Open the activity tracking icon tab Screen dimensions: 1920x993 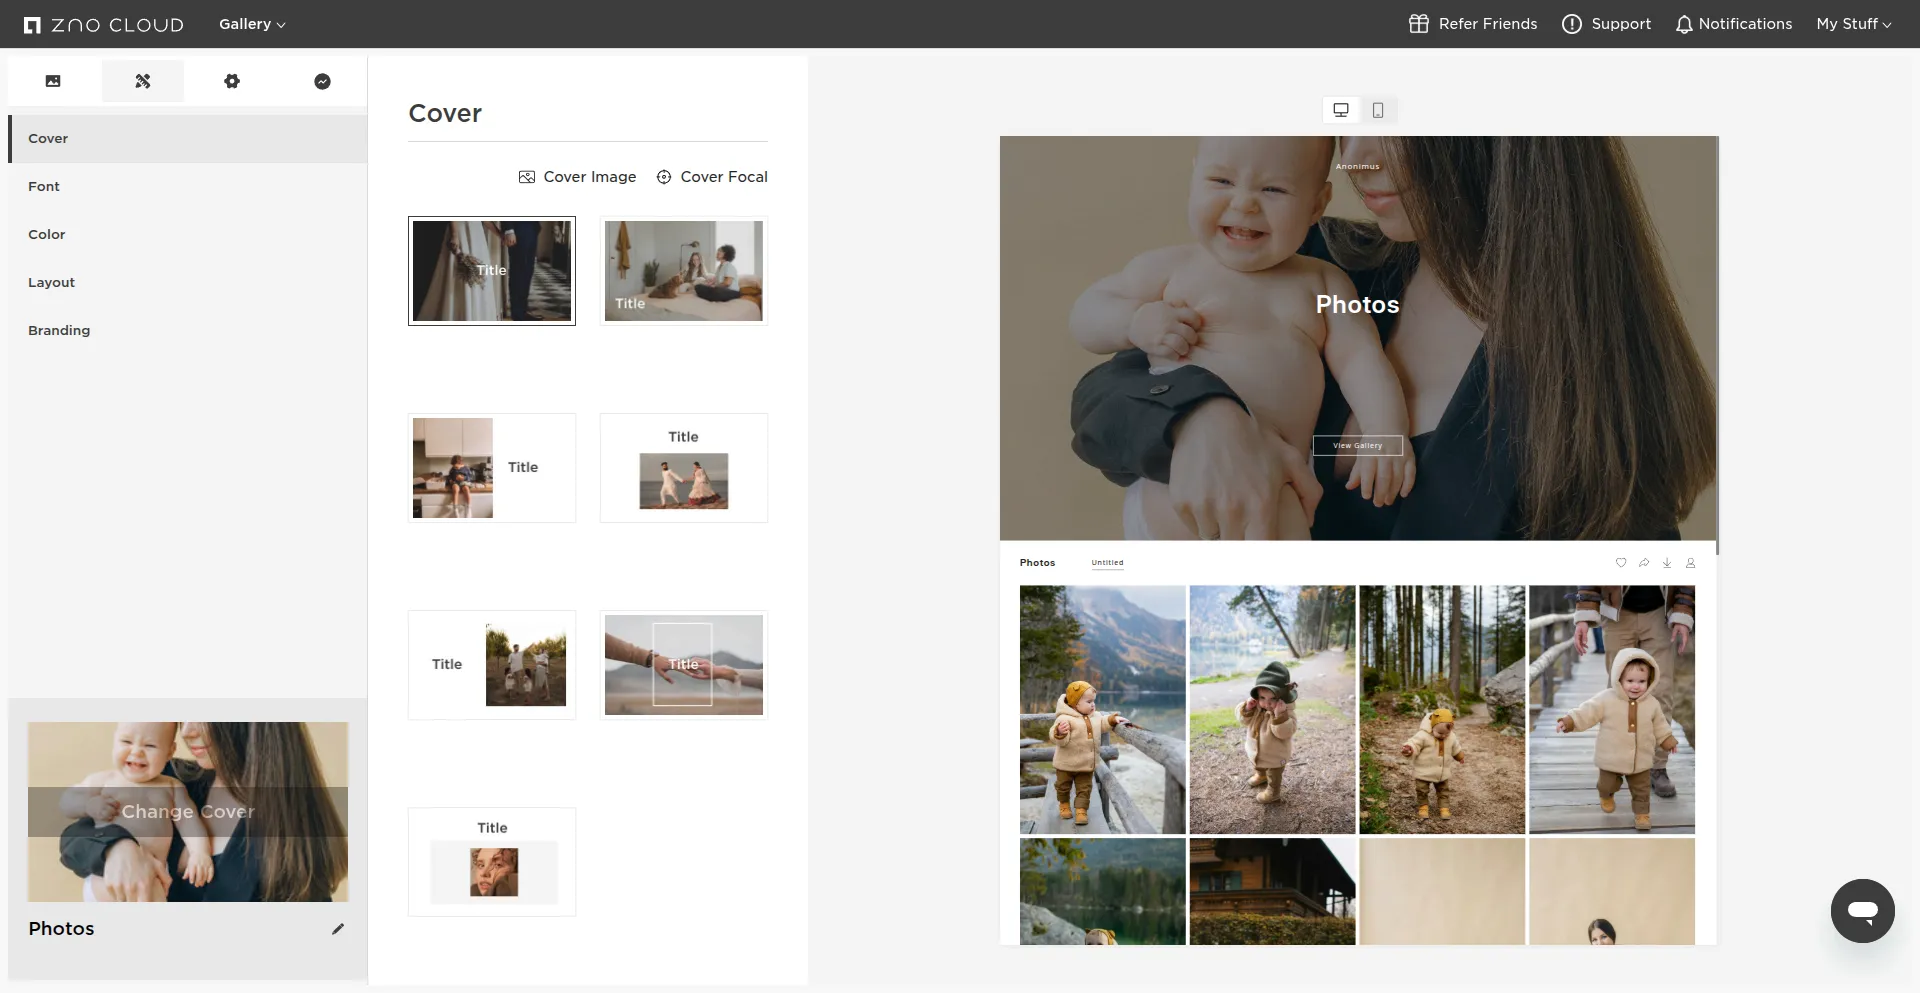click(x=322, y=81)
